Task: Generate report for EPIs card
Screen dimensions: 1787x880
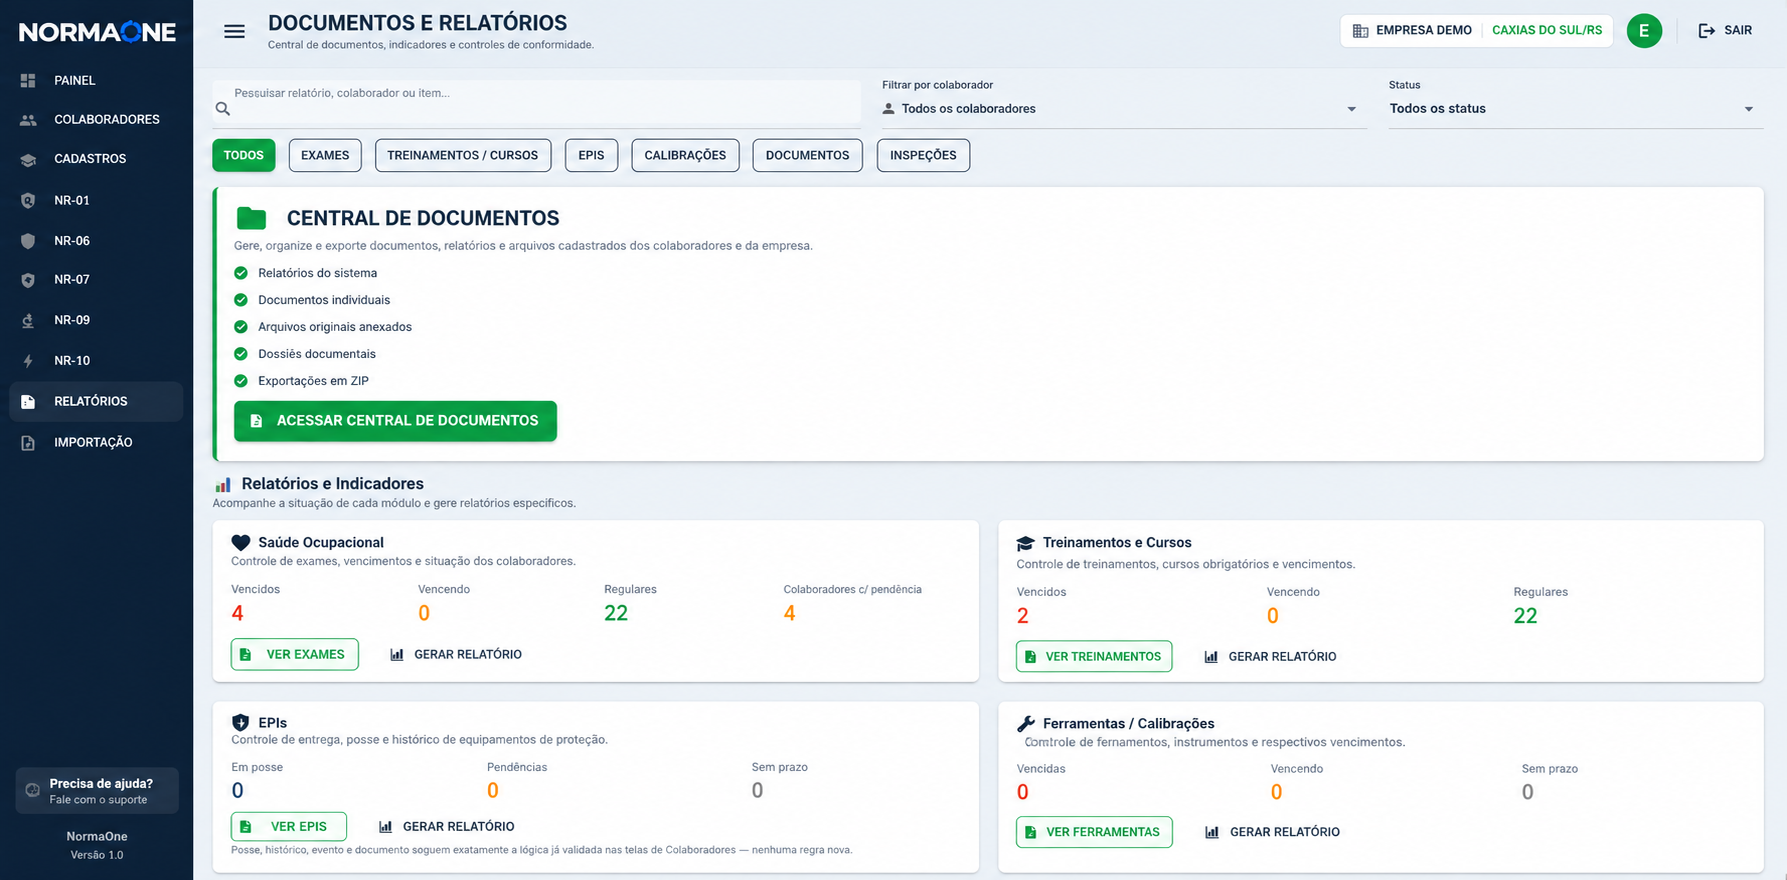Action: [x=446, y=826]
